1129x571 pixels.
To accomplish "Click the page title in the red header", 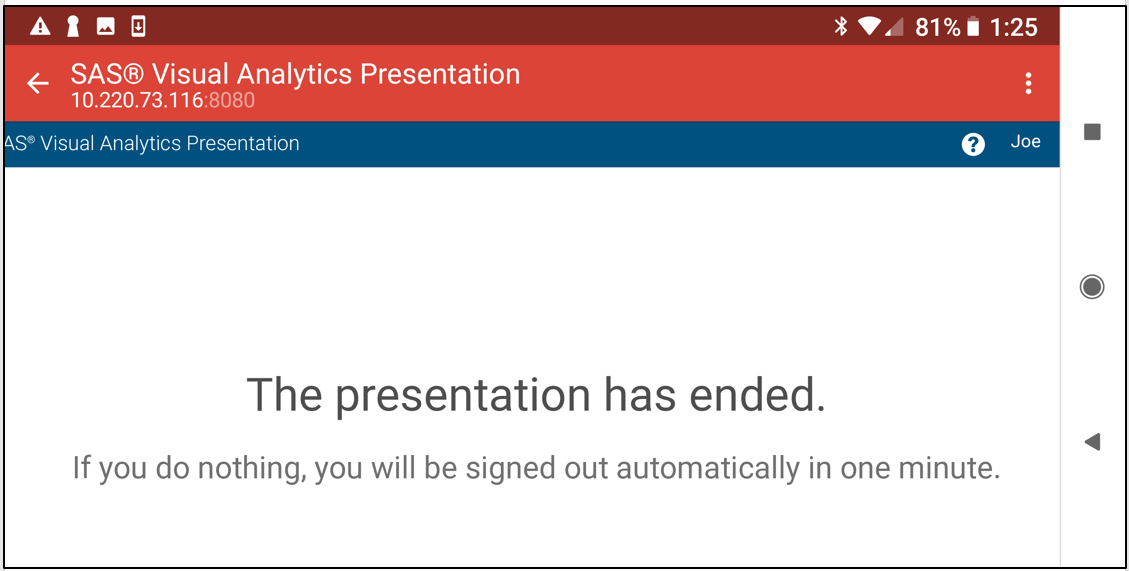I will pyautogui.click(x=295, y=74).
